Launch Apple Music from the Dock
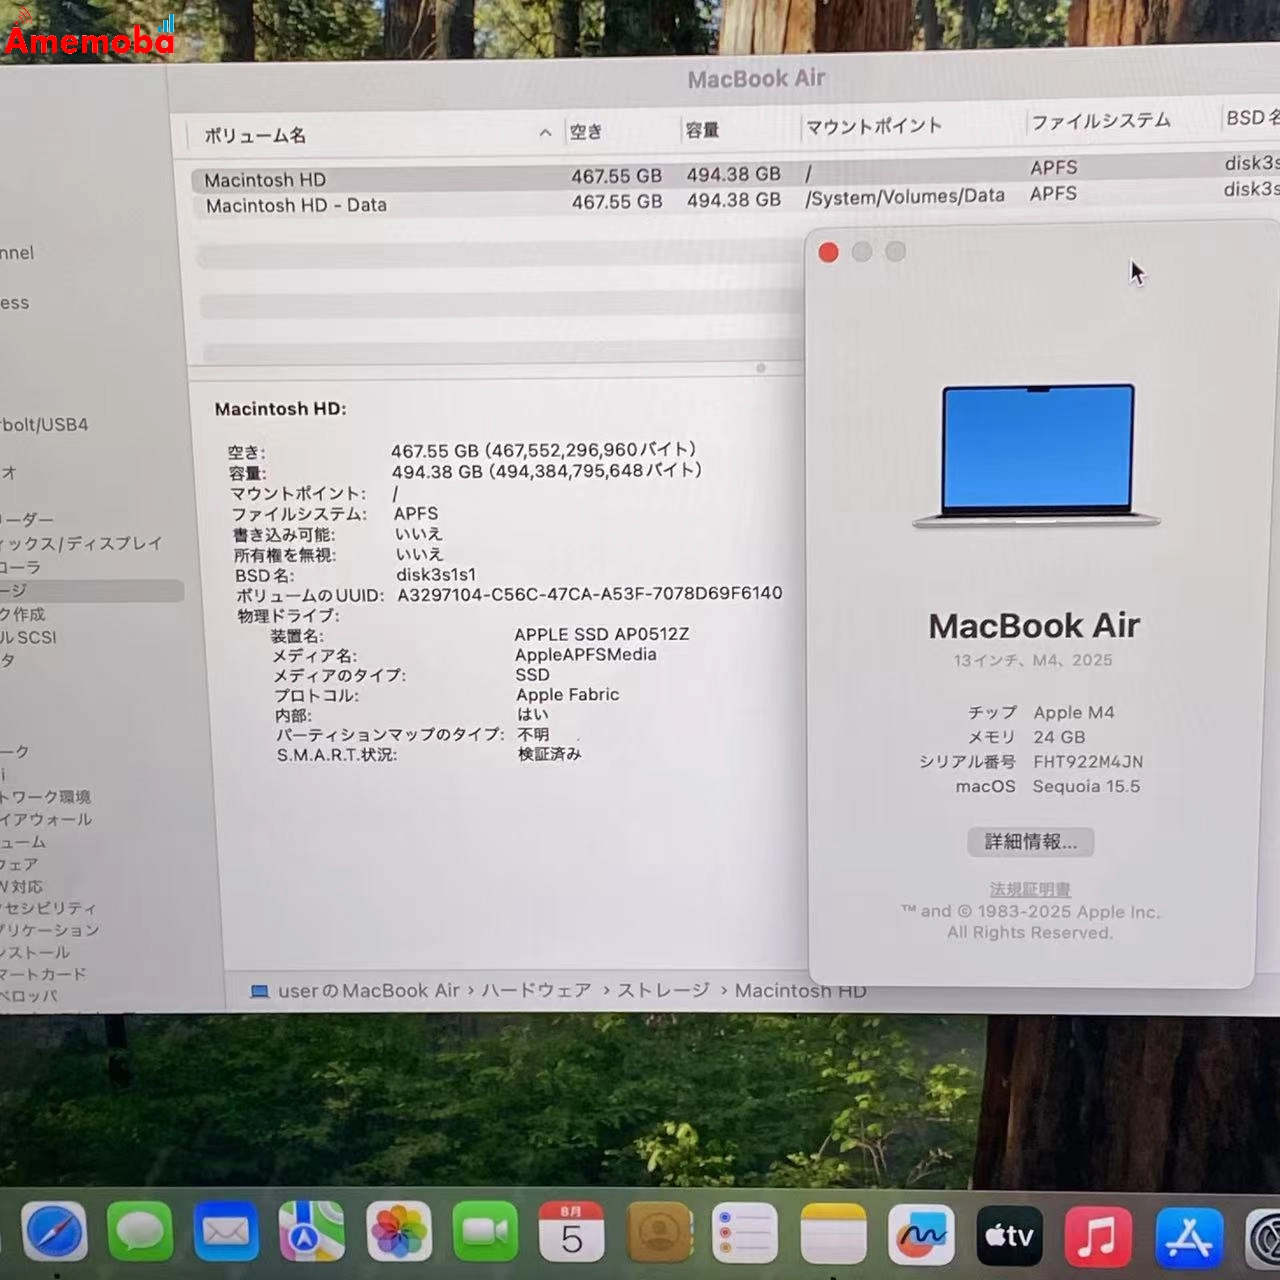Screen dimensions: 1280x1280 pyautogui.click(x=1097, y=1232)
